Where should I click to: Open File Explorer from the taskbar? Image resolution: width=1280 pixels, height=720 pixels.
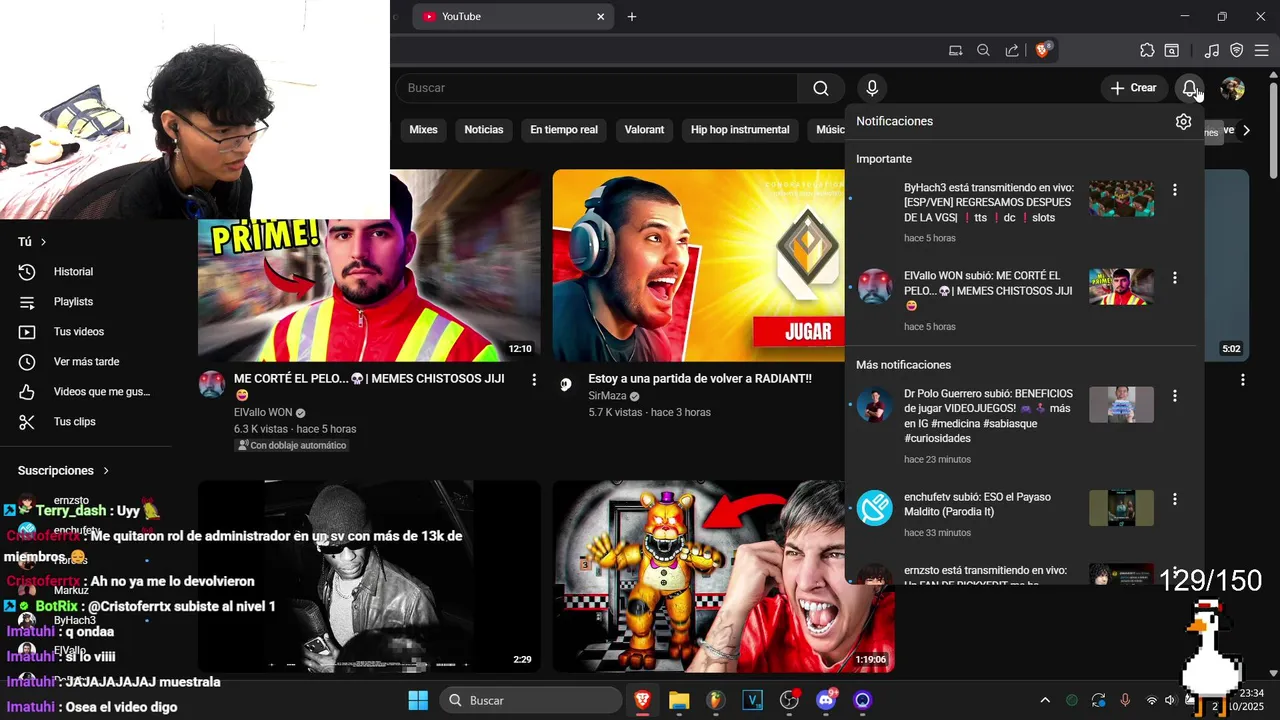[x=679, y=700]
